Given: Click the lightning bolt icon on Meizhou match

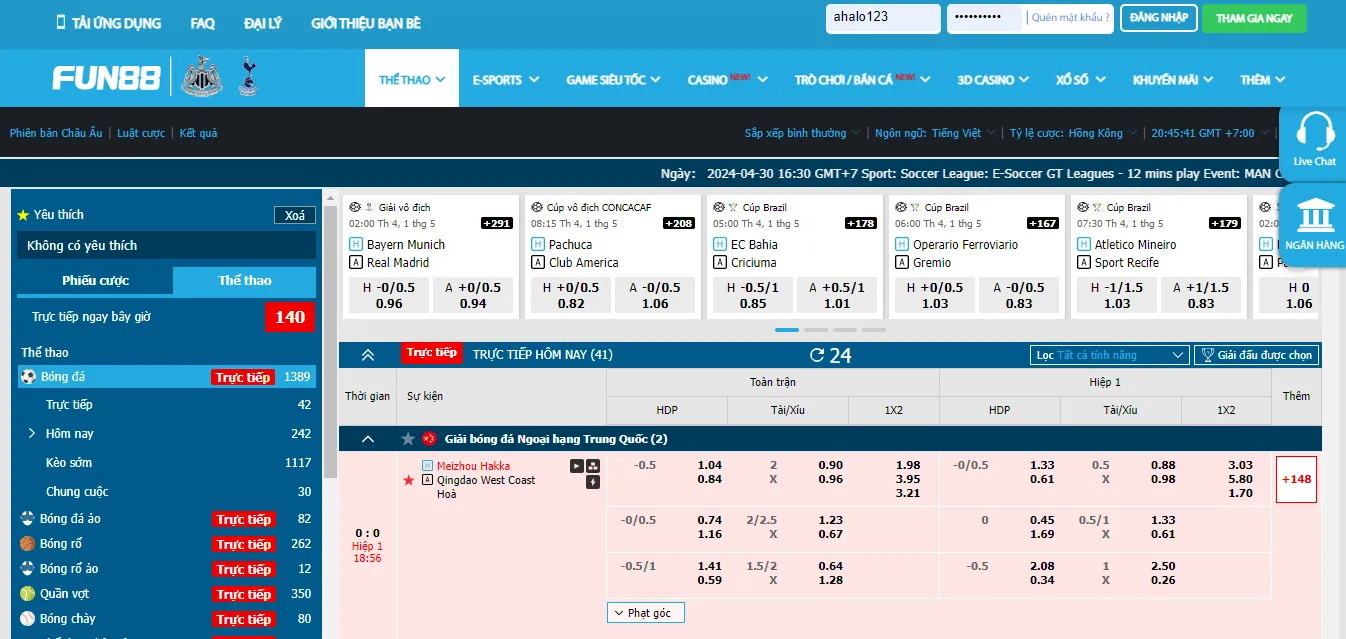Looking at the screenshot, I should pos(593,482).
